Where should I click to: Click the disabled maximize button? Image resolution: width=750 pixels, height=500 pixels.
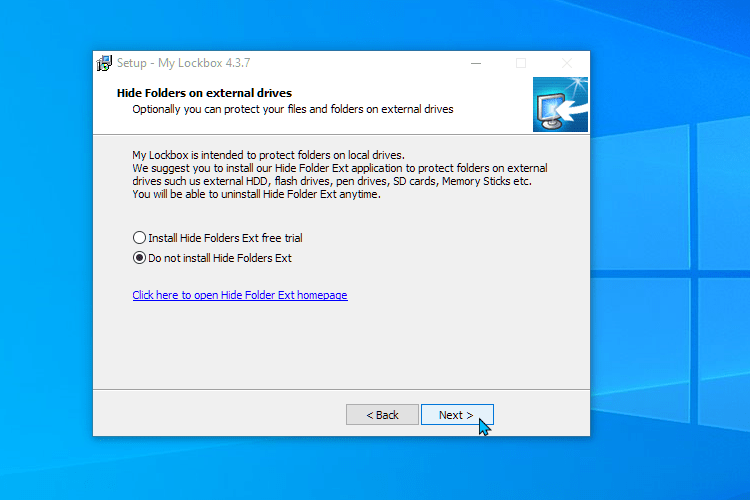point(521,63)
